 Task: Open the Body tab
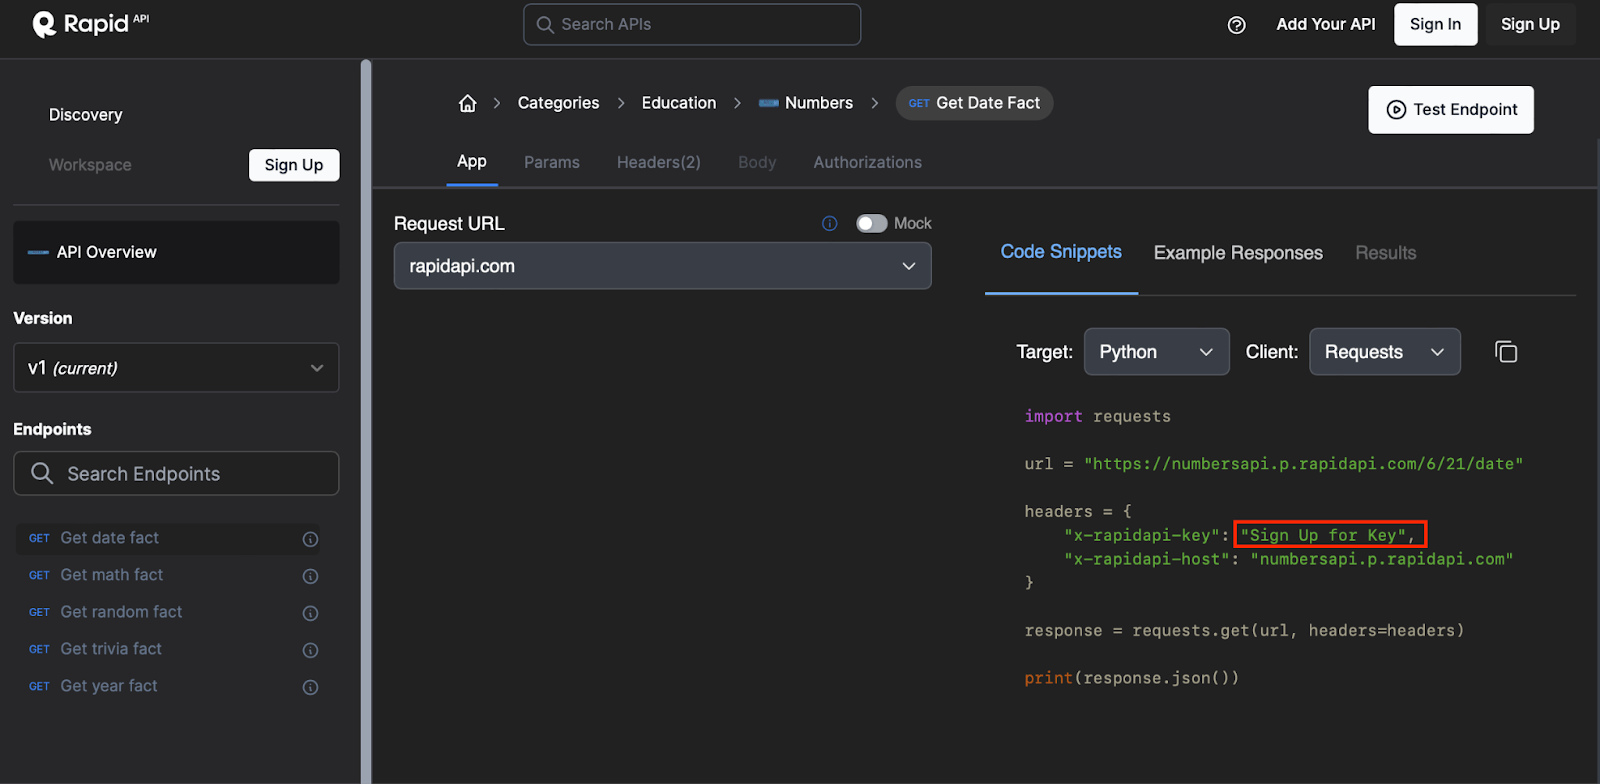(x=757, y=162)
